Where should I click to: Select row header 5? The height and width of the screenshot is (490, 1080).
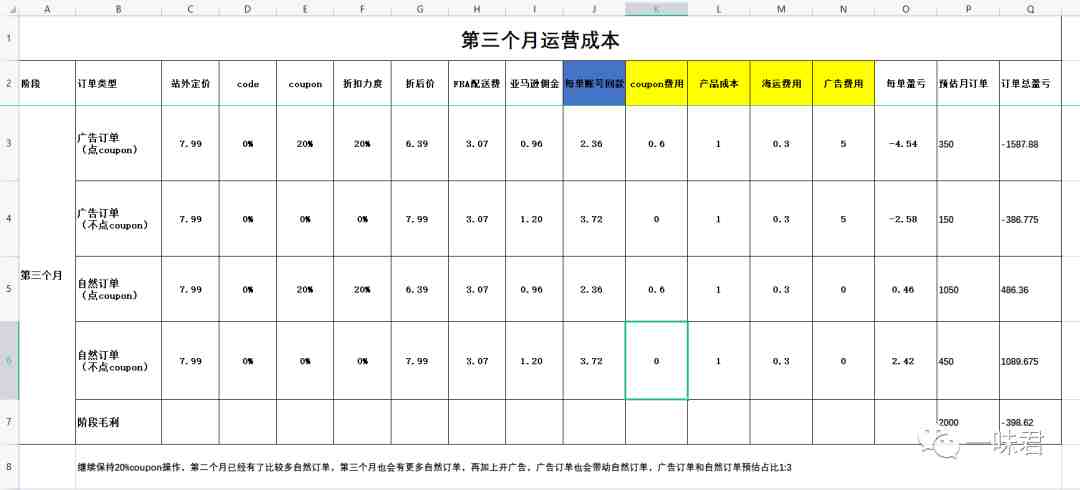pos(9,289)
